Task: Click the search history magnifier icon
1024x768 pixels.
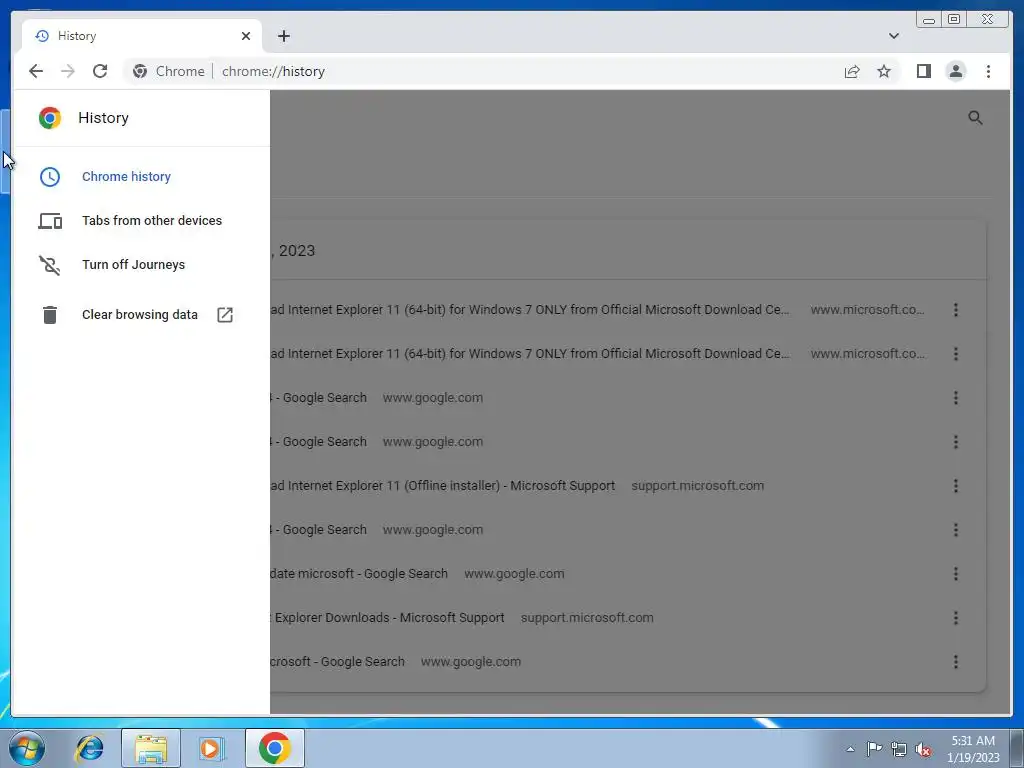Action: coord(975,118)
